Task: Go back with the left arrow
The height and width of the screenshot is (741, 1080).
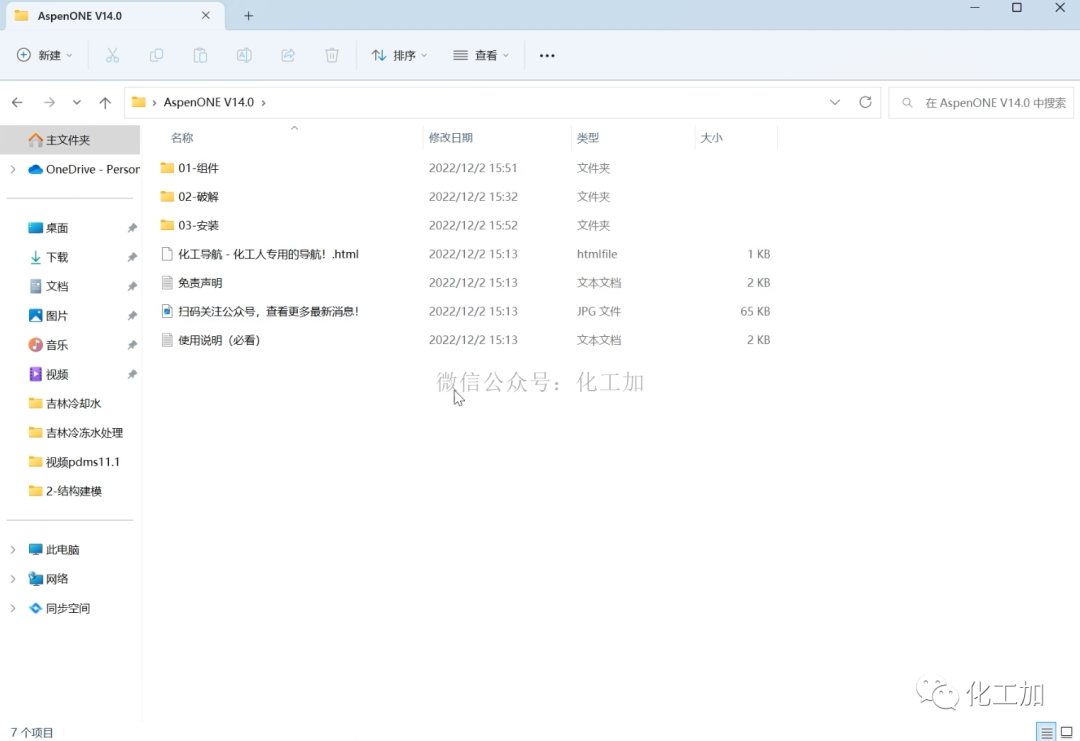Action: 17,103
